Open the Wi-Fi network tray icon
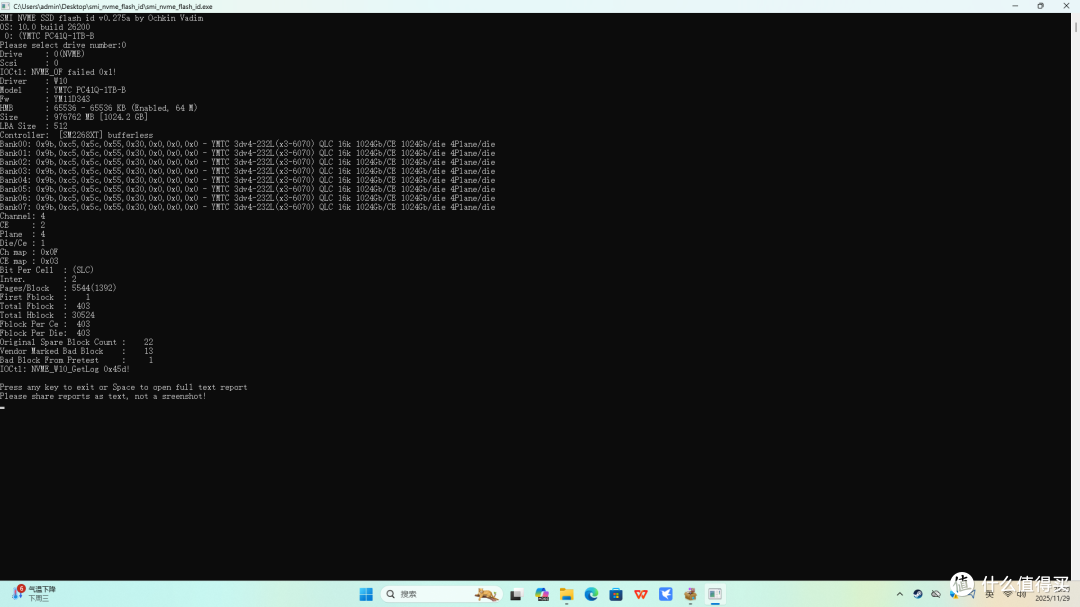Viewport: 1080px width, 607px height. (x=1008, y=594)
